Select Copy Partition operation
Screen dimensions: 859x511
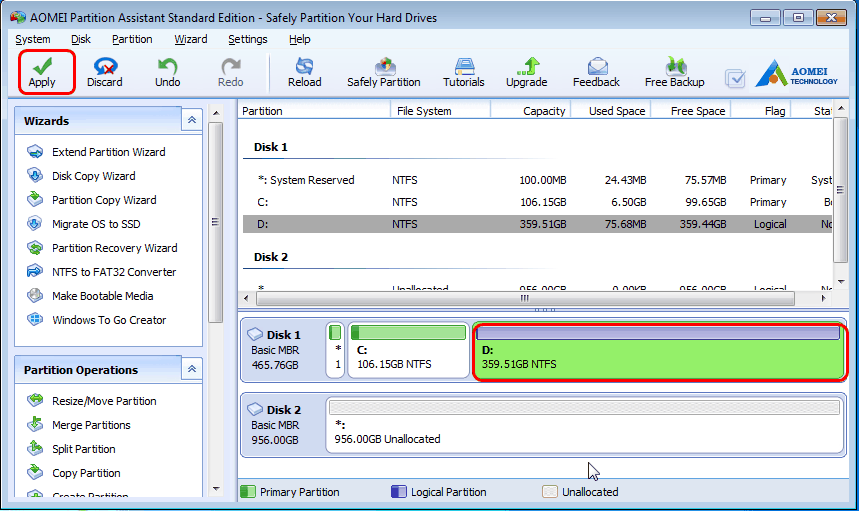tap(86, 473)
